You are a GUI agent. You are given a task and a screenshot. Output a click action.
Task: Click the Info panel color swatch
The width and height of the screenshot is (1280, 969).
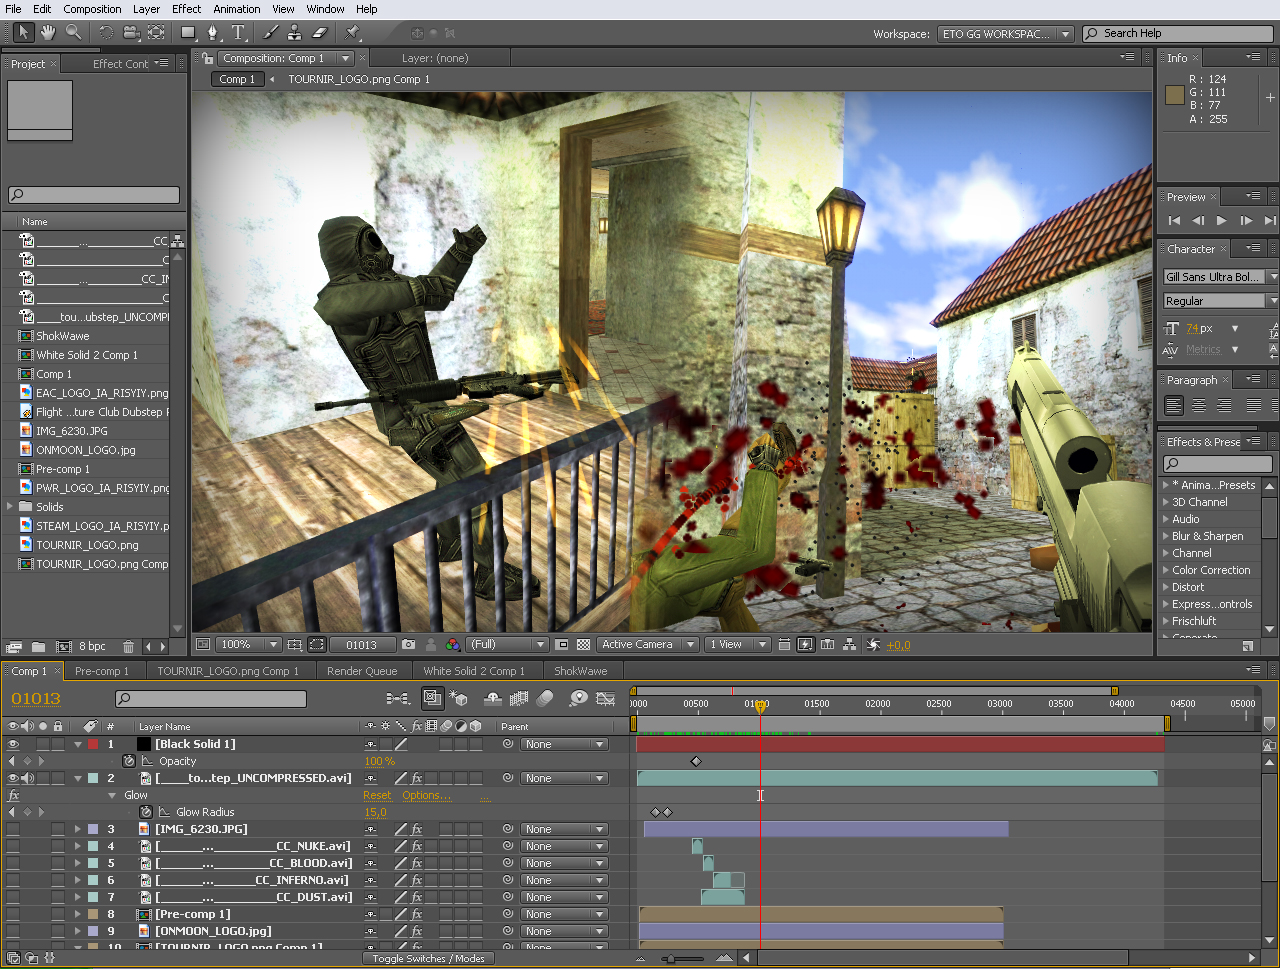(x=1175, y=95)
